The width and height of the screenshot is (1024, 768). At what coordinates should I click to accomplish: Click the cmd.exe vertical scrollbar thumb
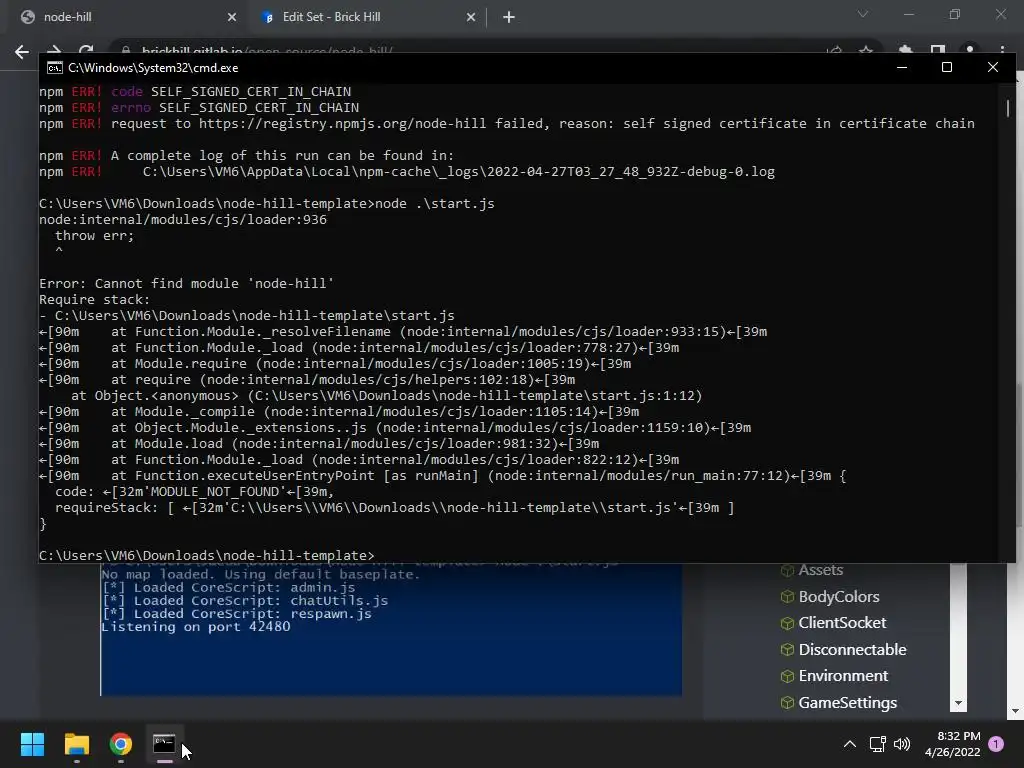(x=1008, y=108)
